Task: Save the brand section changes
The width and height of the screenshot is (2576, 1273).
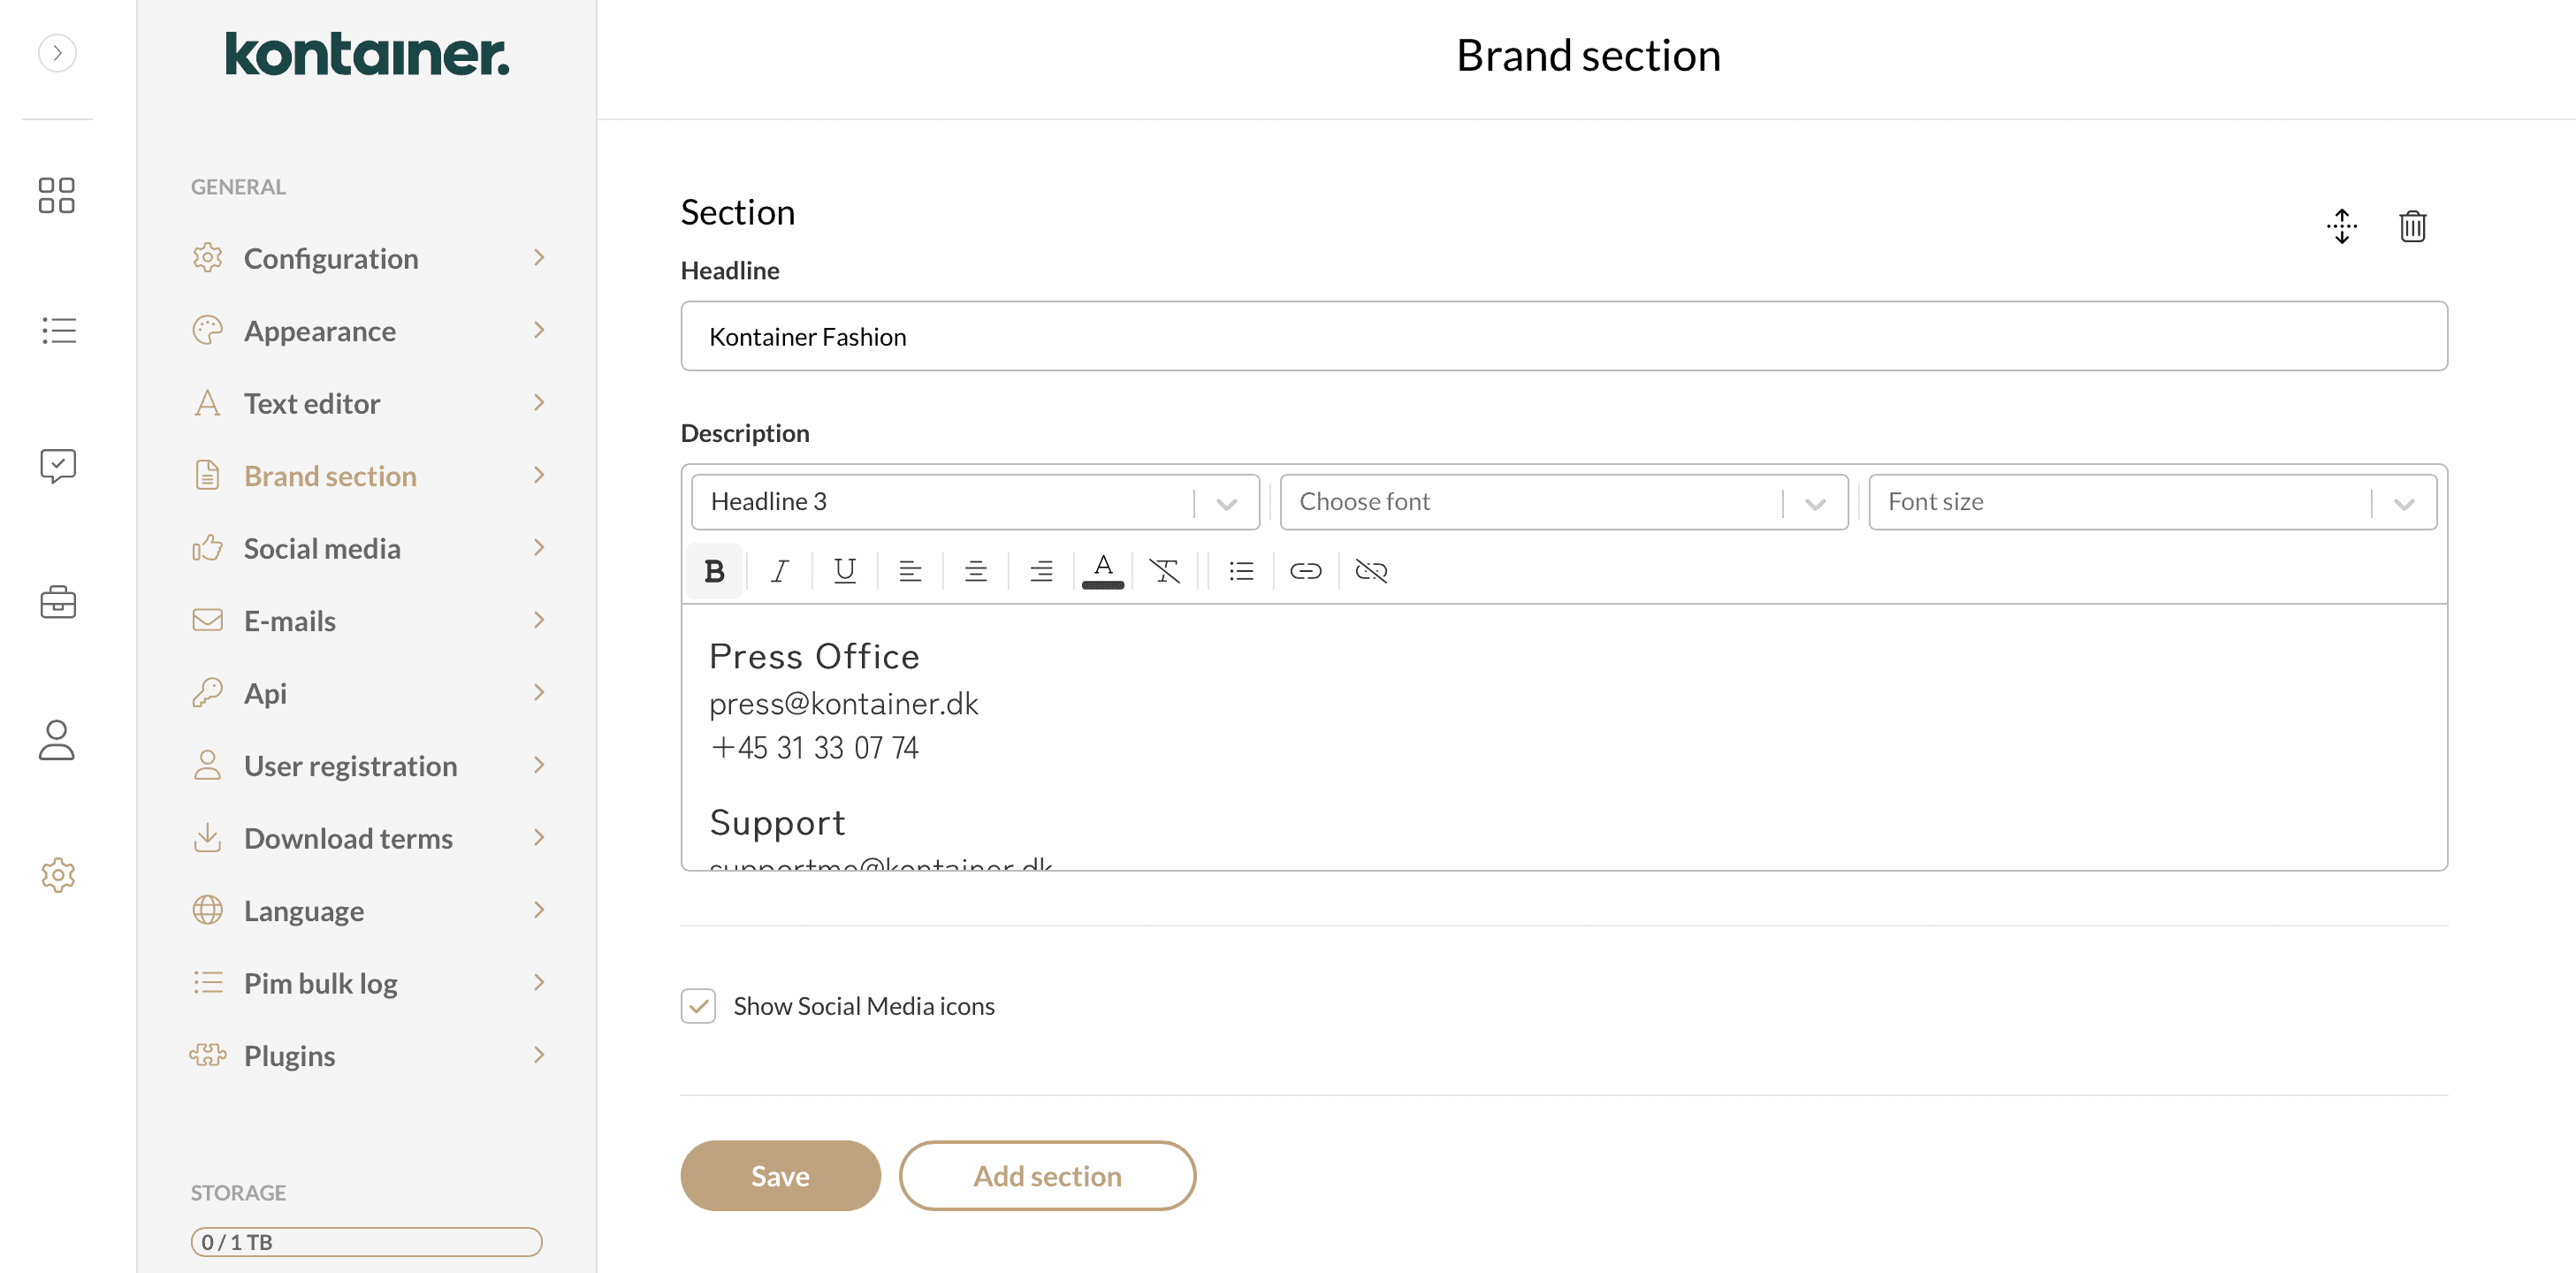Action: 780,1175
